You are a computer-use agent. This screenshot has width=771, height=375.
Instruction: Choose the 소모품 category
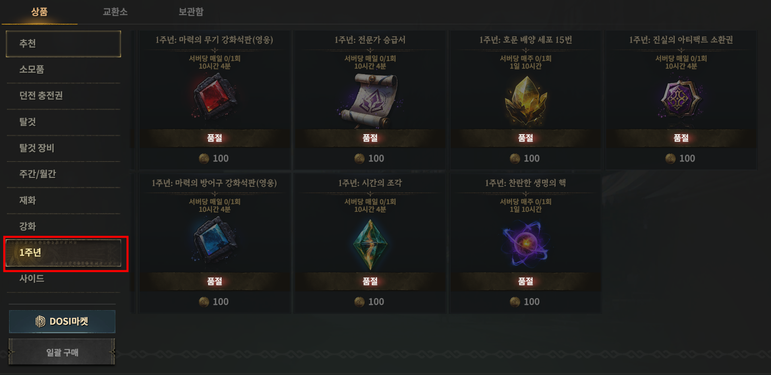pyautogui.click(x=63, y=70)
